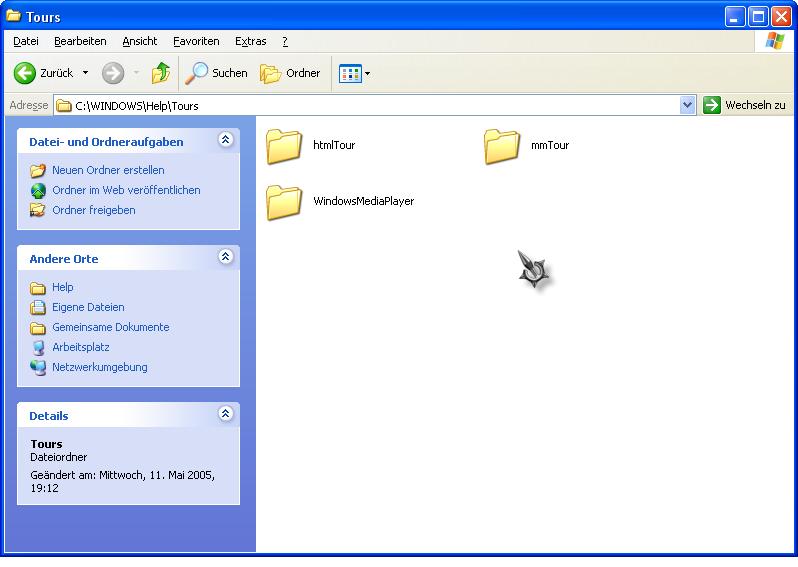Go to Arbeitsplatz in Andere Orte
This screenshot has width=798, height=567.
(x=81, y=347)
